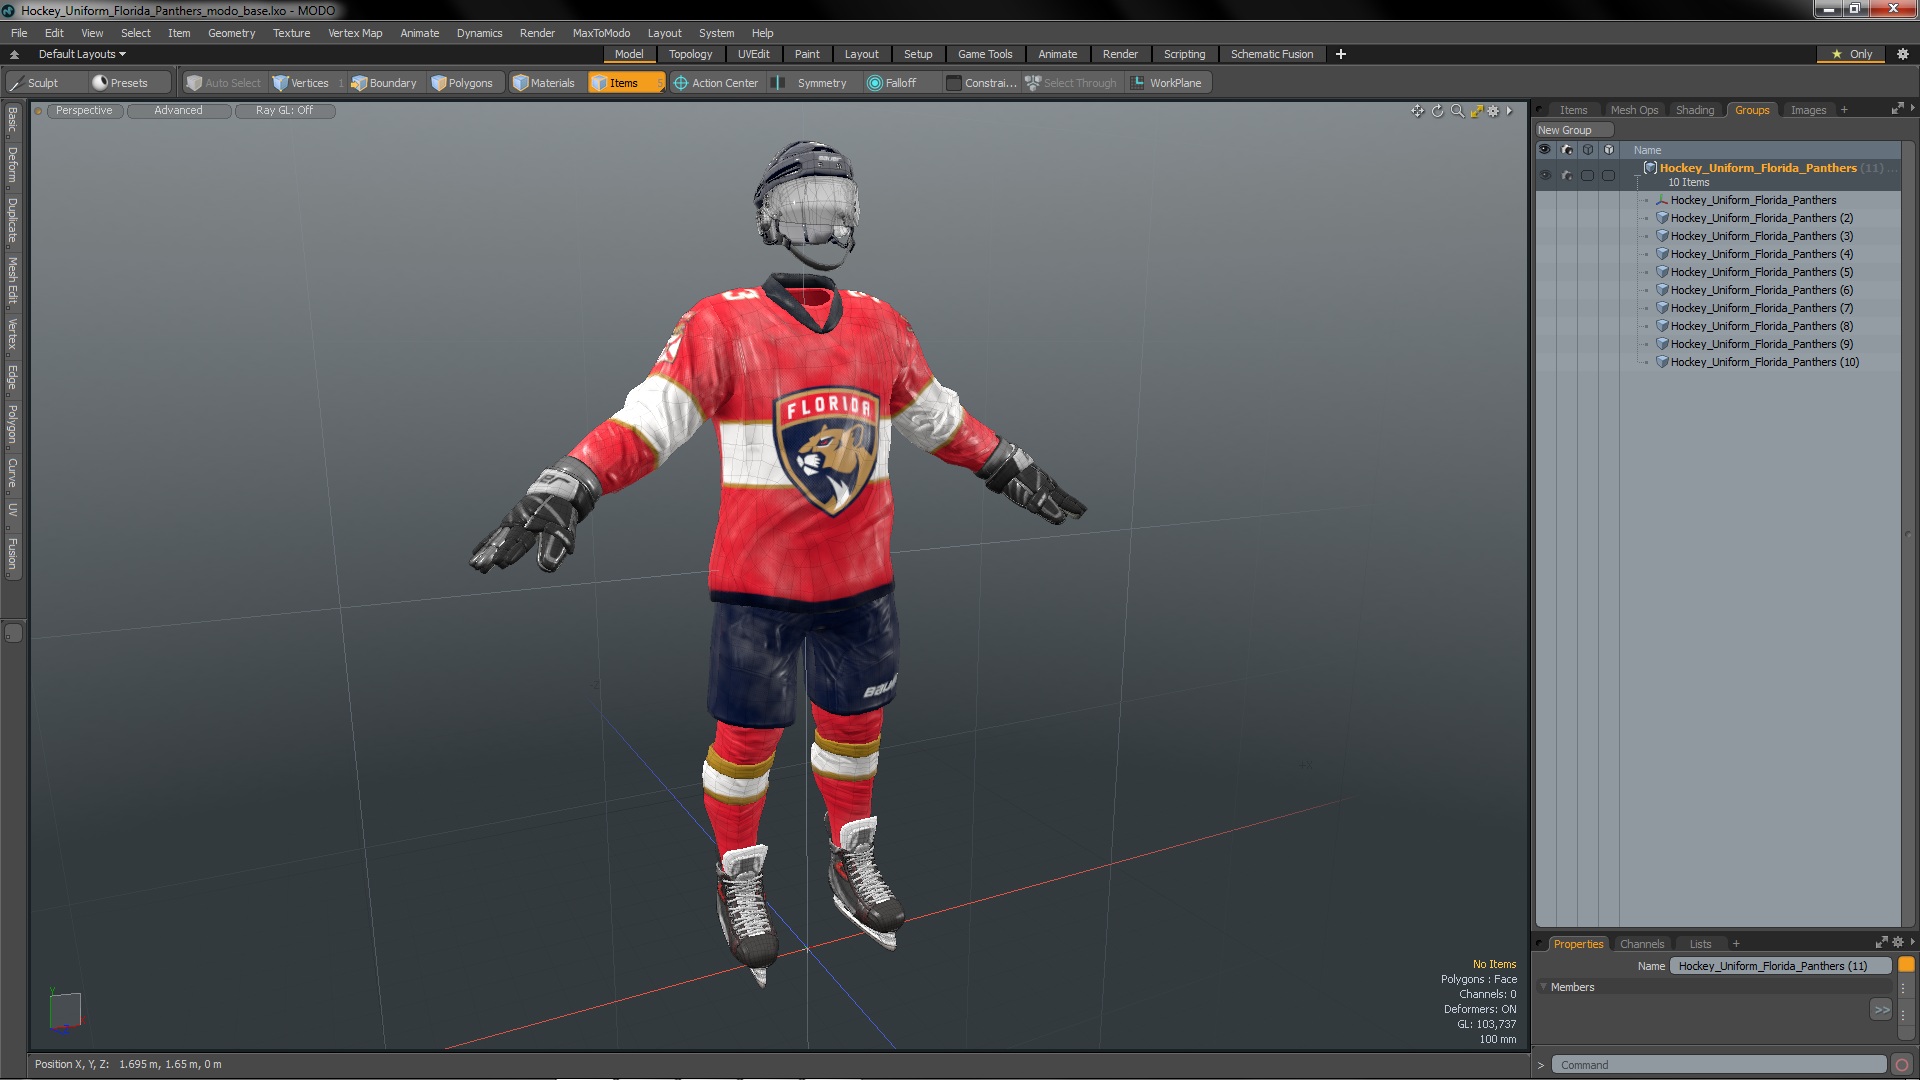Expand members list with >> button
Screen dimensions: 1920x1080
pos(1881,1010)
